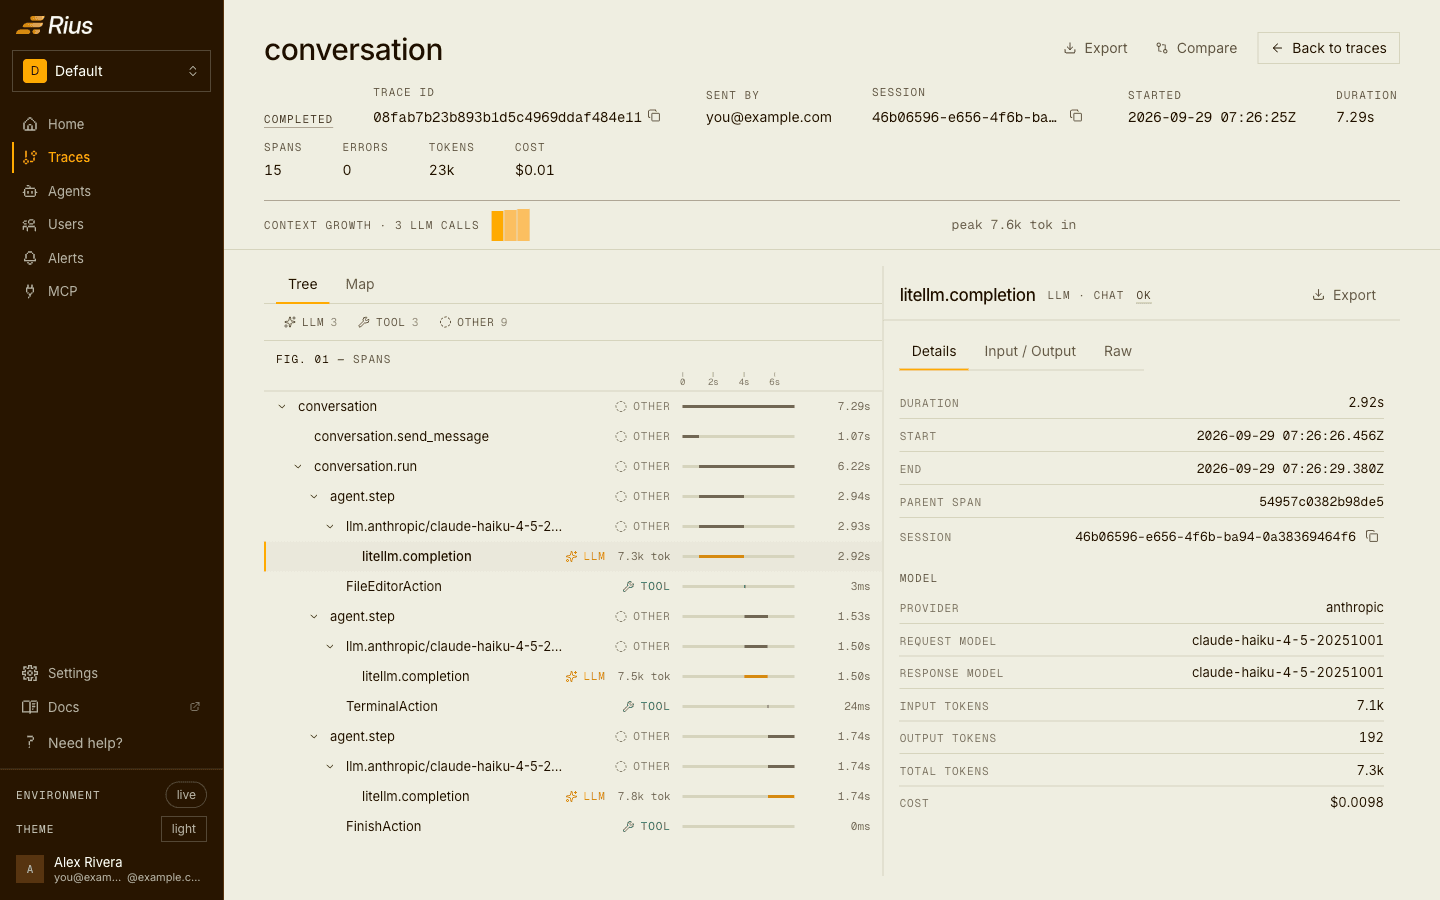Select the FileEditorAction span row
Image resolution: width=1440 pixels, height=900 pixels.
tap(573, 587)
